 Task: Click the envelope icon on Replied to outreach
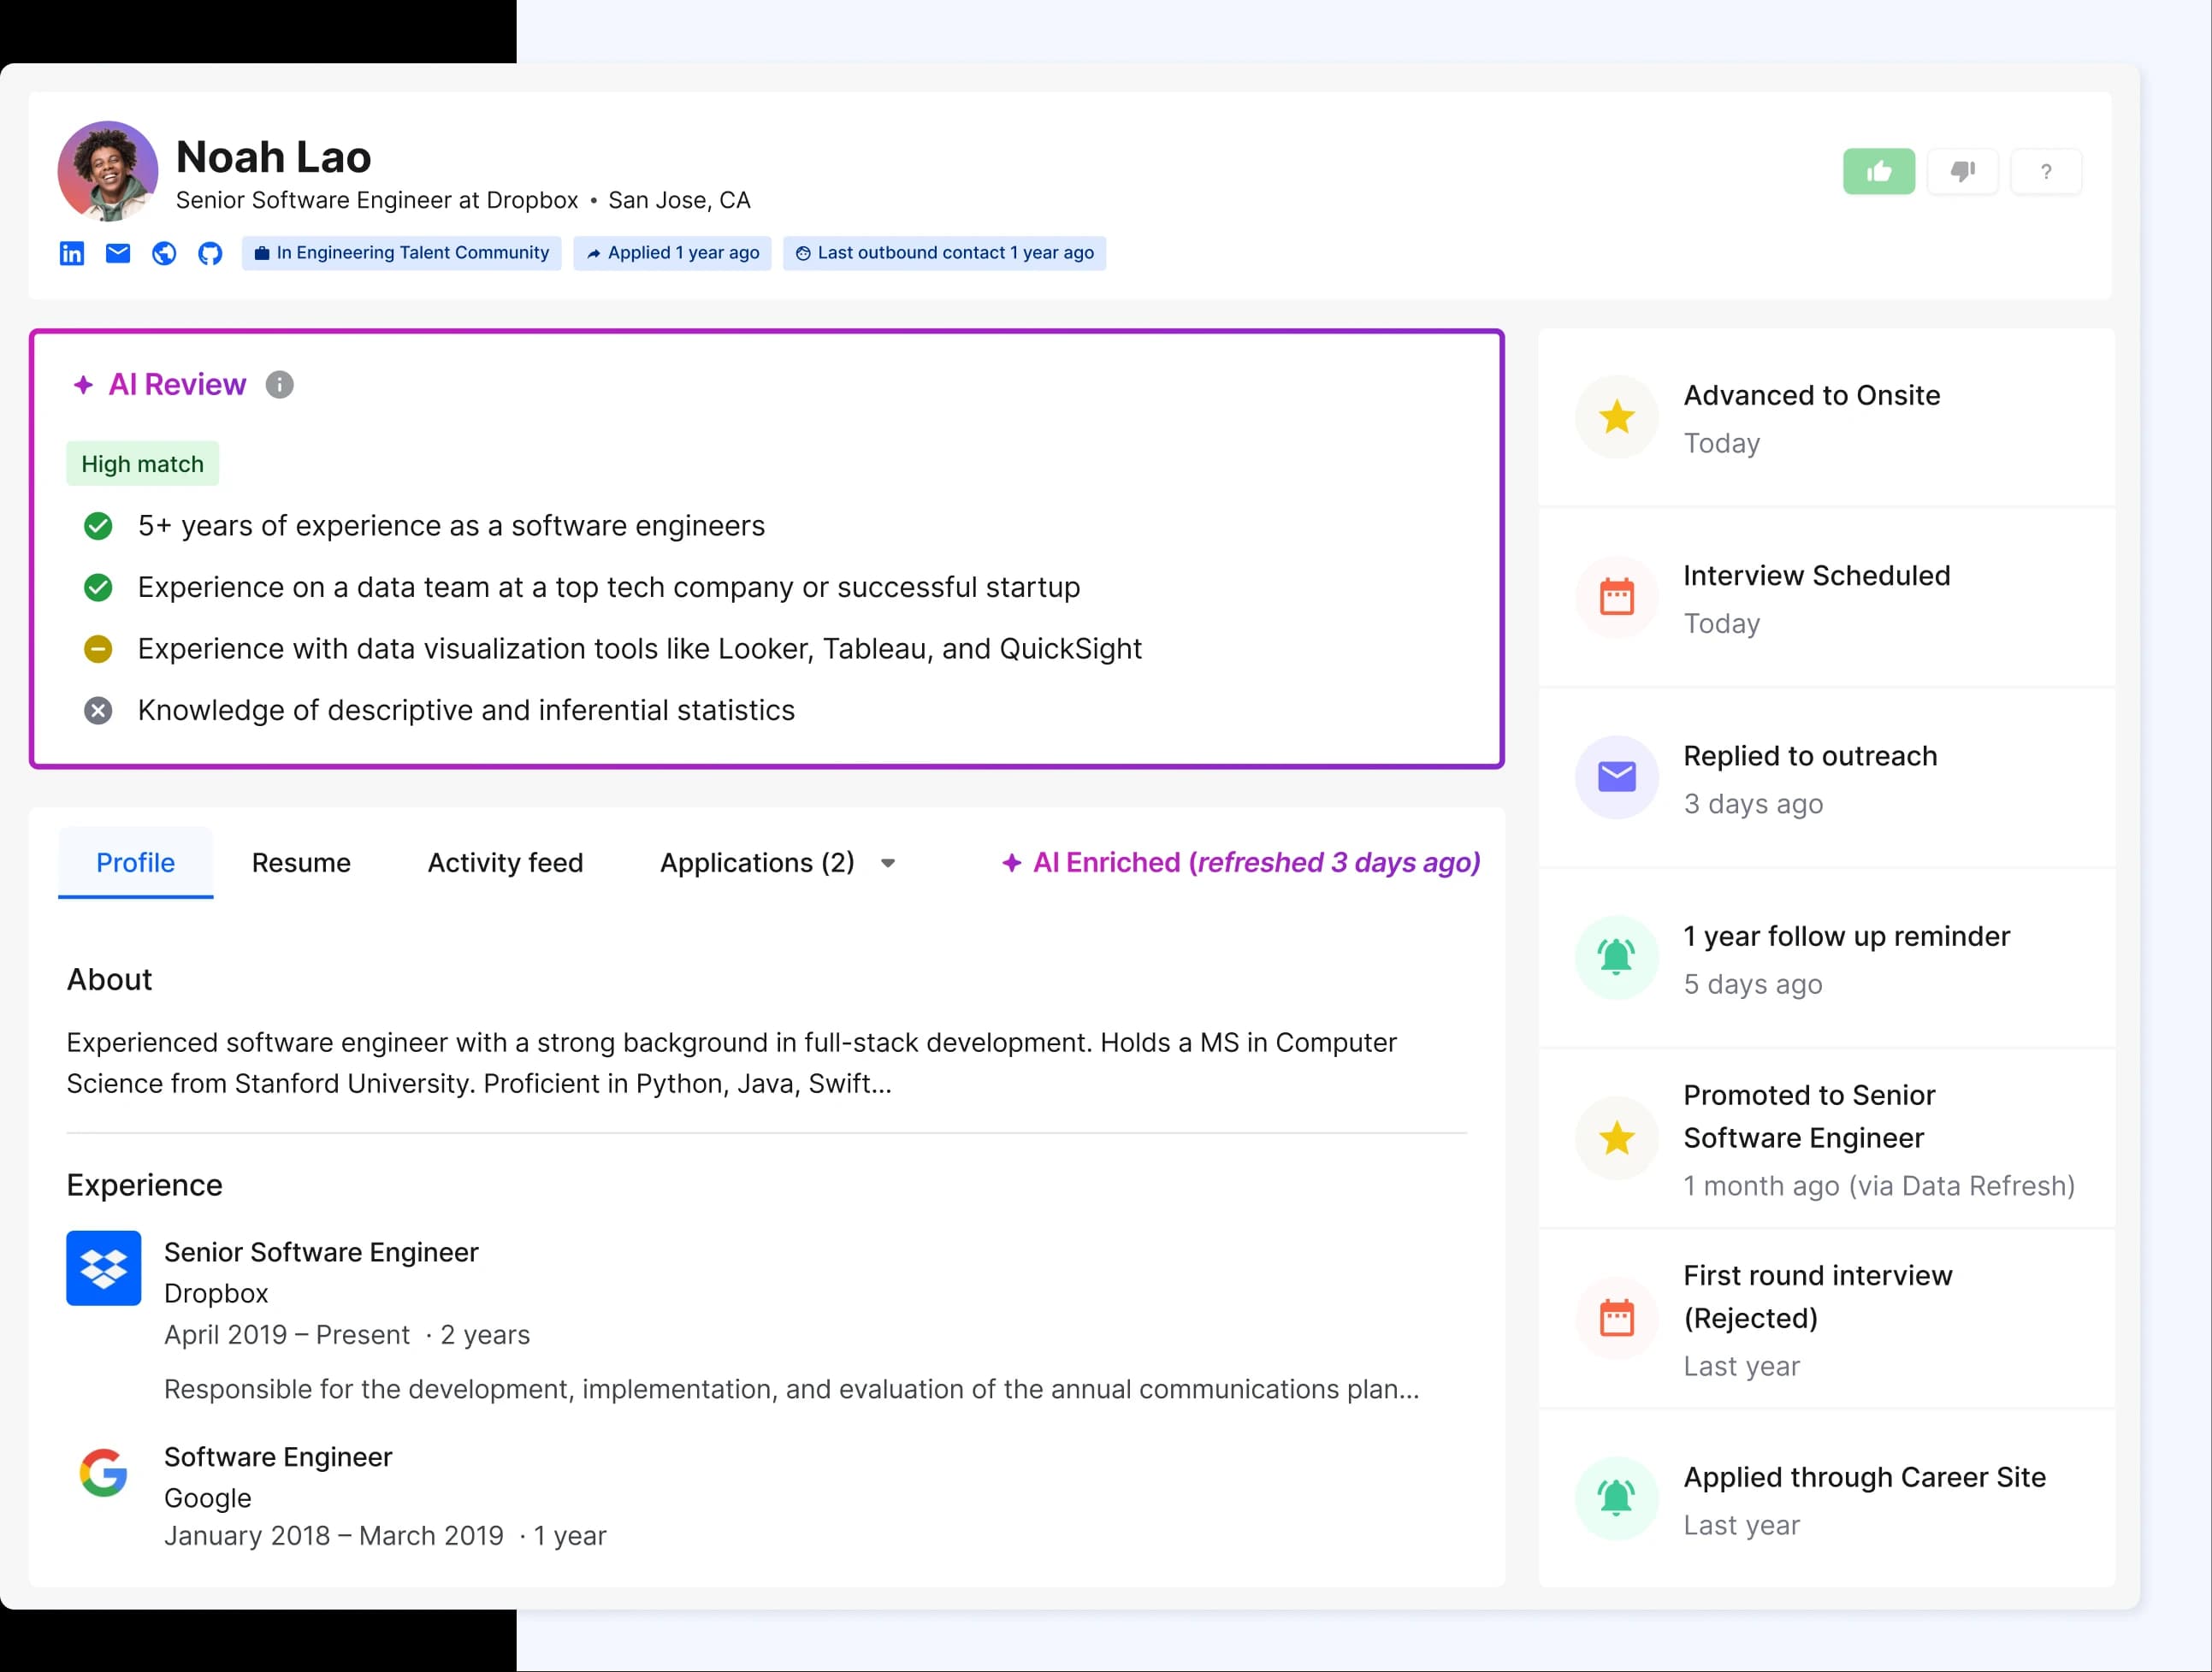(1615, 777)
